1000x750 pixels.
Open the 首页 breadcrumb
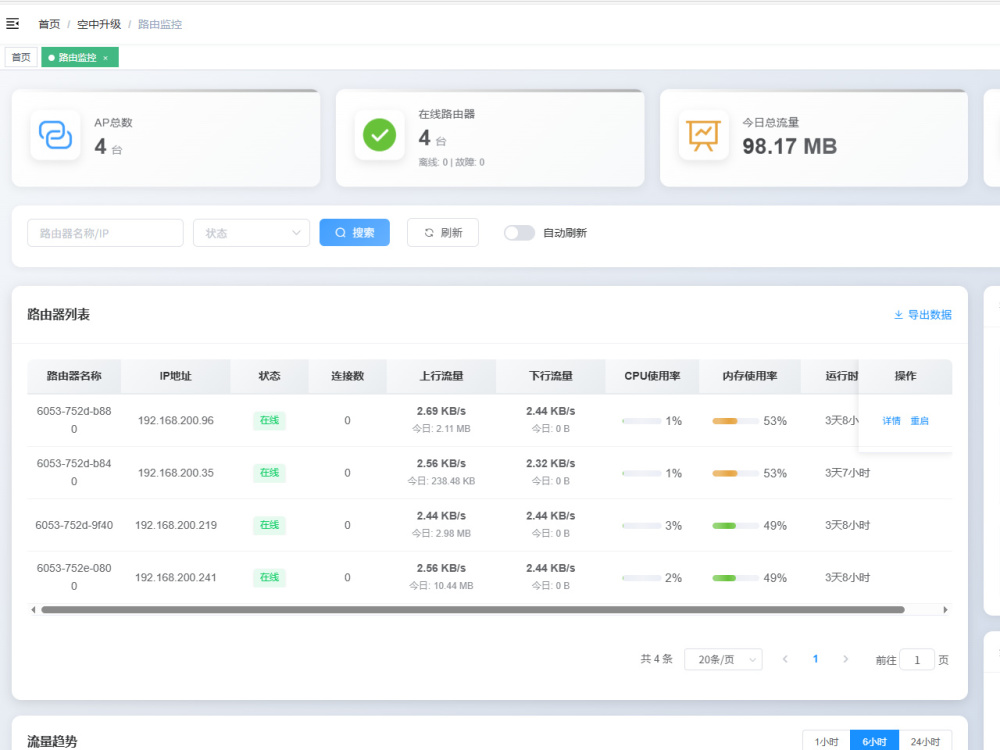click(x=49, y=24)
